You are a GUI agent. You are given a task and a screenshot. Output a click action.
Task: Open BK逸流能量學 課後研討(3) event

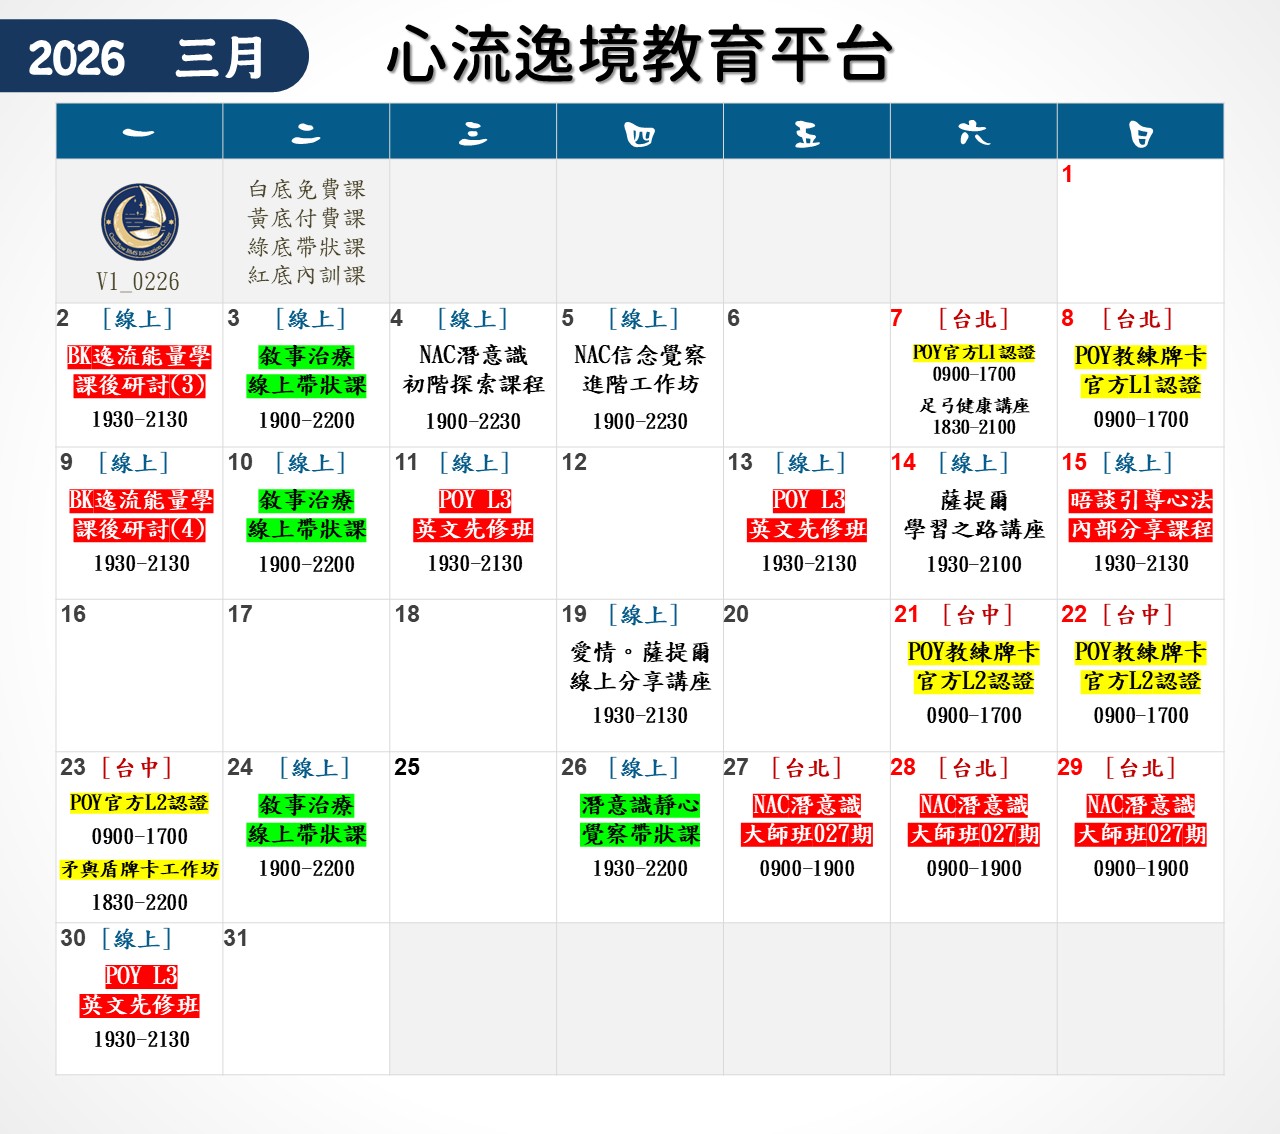tap(139, 371)
